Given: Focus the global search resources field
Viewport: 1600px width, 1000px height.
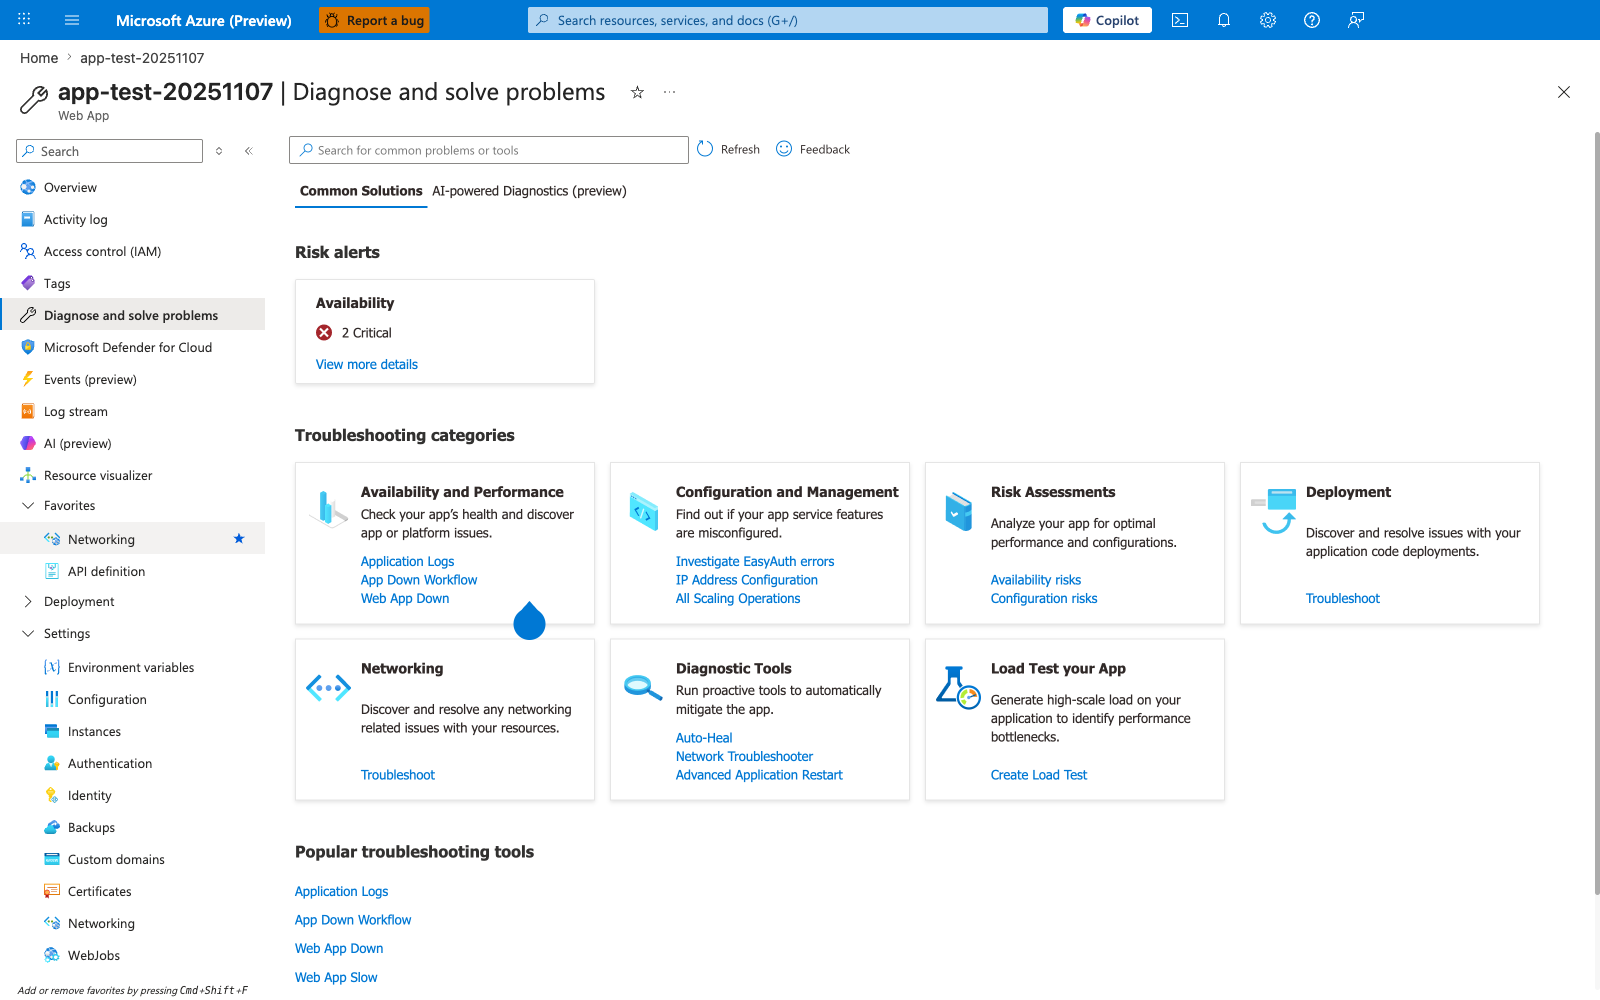Looking at the screenshot, I should 788,20.
